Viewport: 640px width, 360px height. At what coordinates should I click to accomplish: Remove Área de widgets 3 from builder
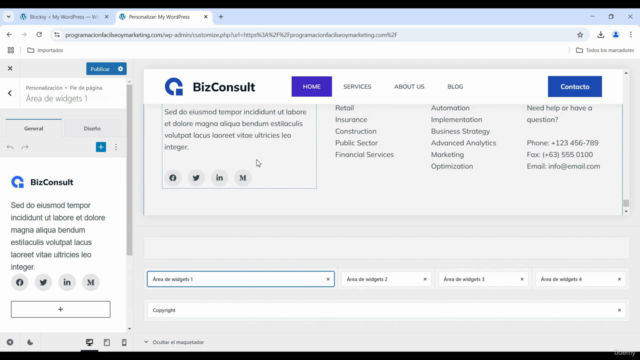click(x=522, y=279)
